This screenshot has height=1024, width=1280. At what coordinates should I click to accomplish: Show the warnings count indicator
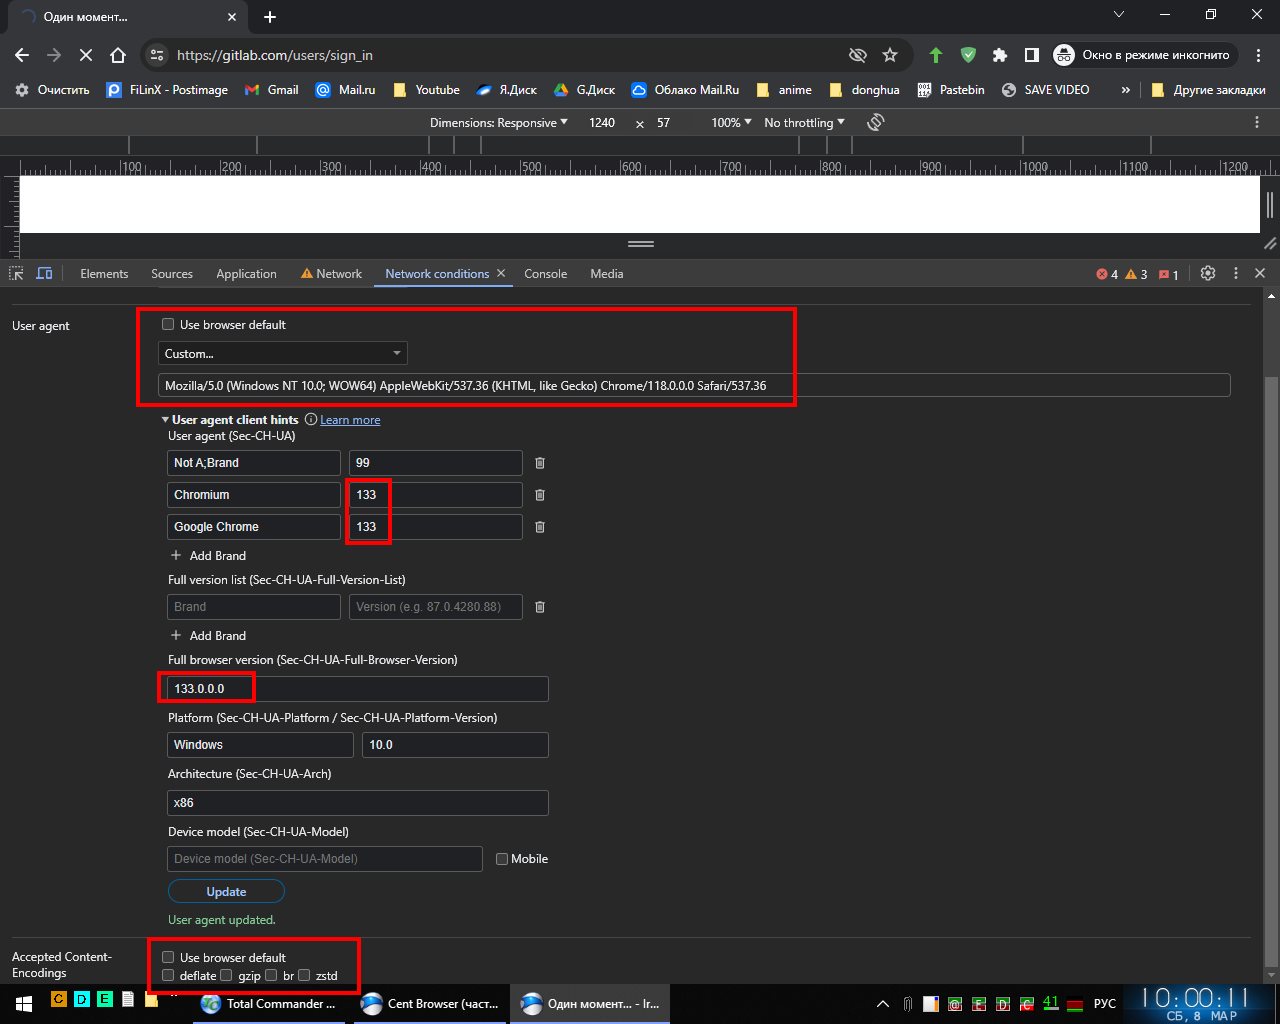[x=1136, y=274]
